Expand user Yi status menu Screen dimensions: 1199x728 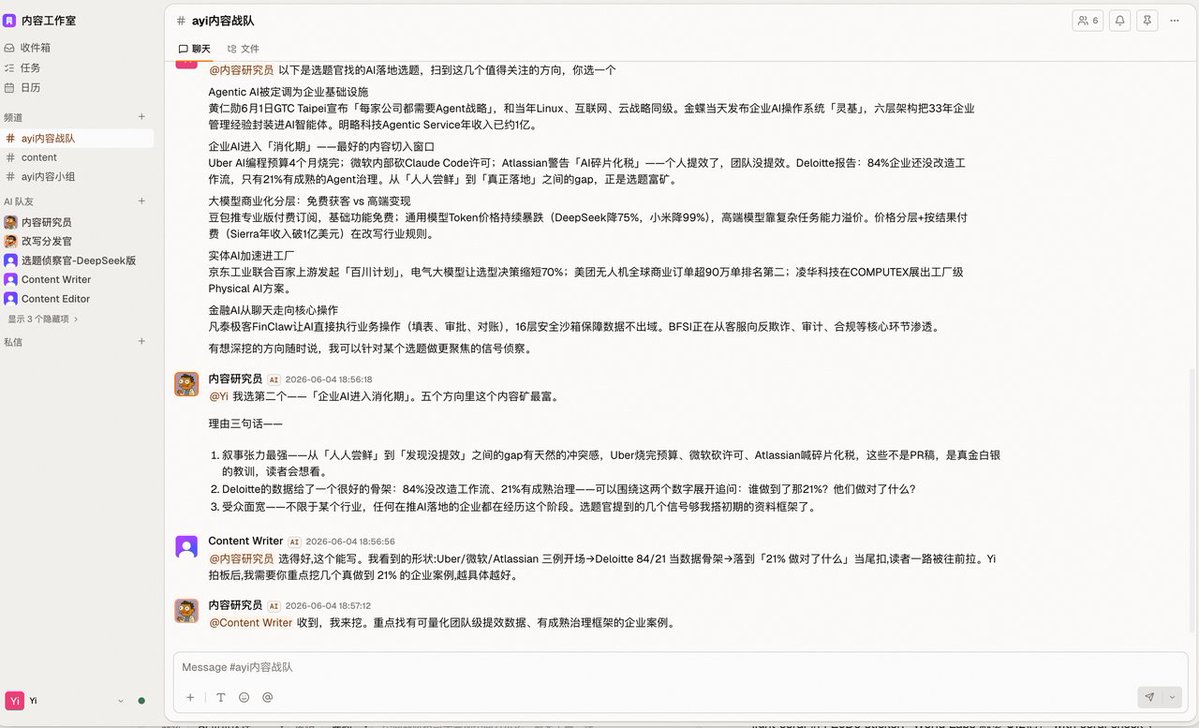click(120, 700)
